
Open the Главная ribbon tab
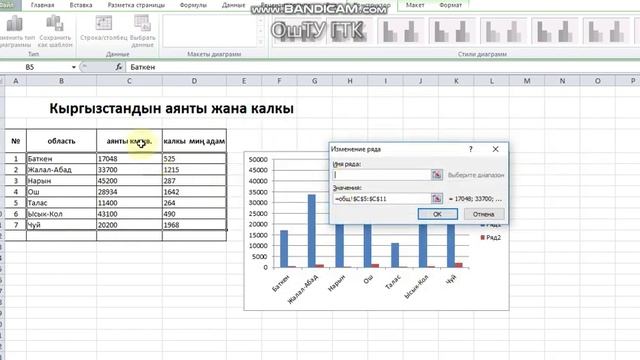click(42, 5)
